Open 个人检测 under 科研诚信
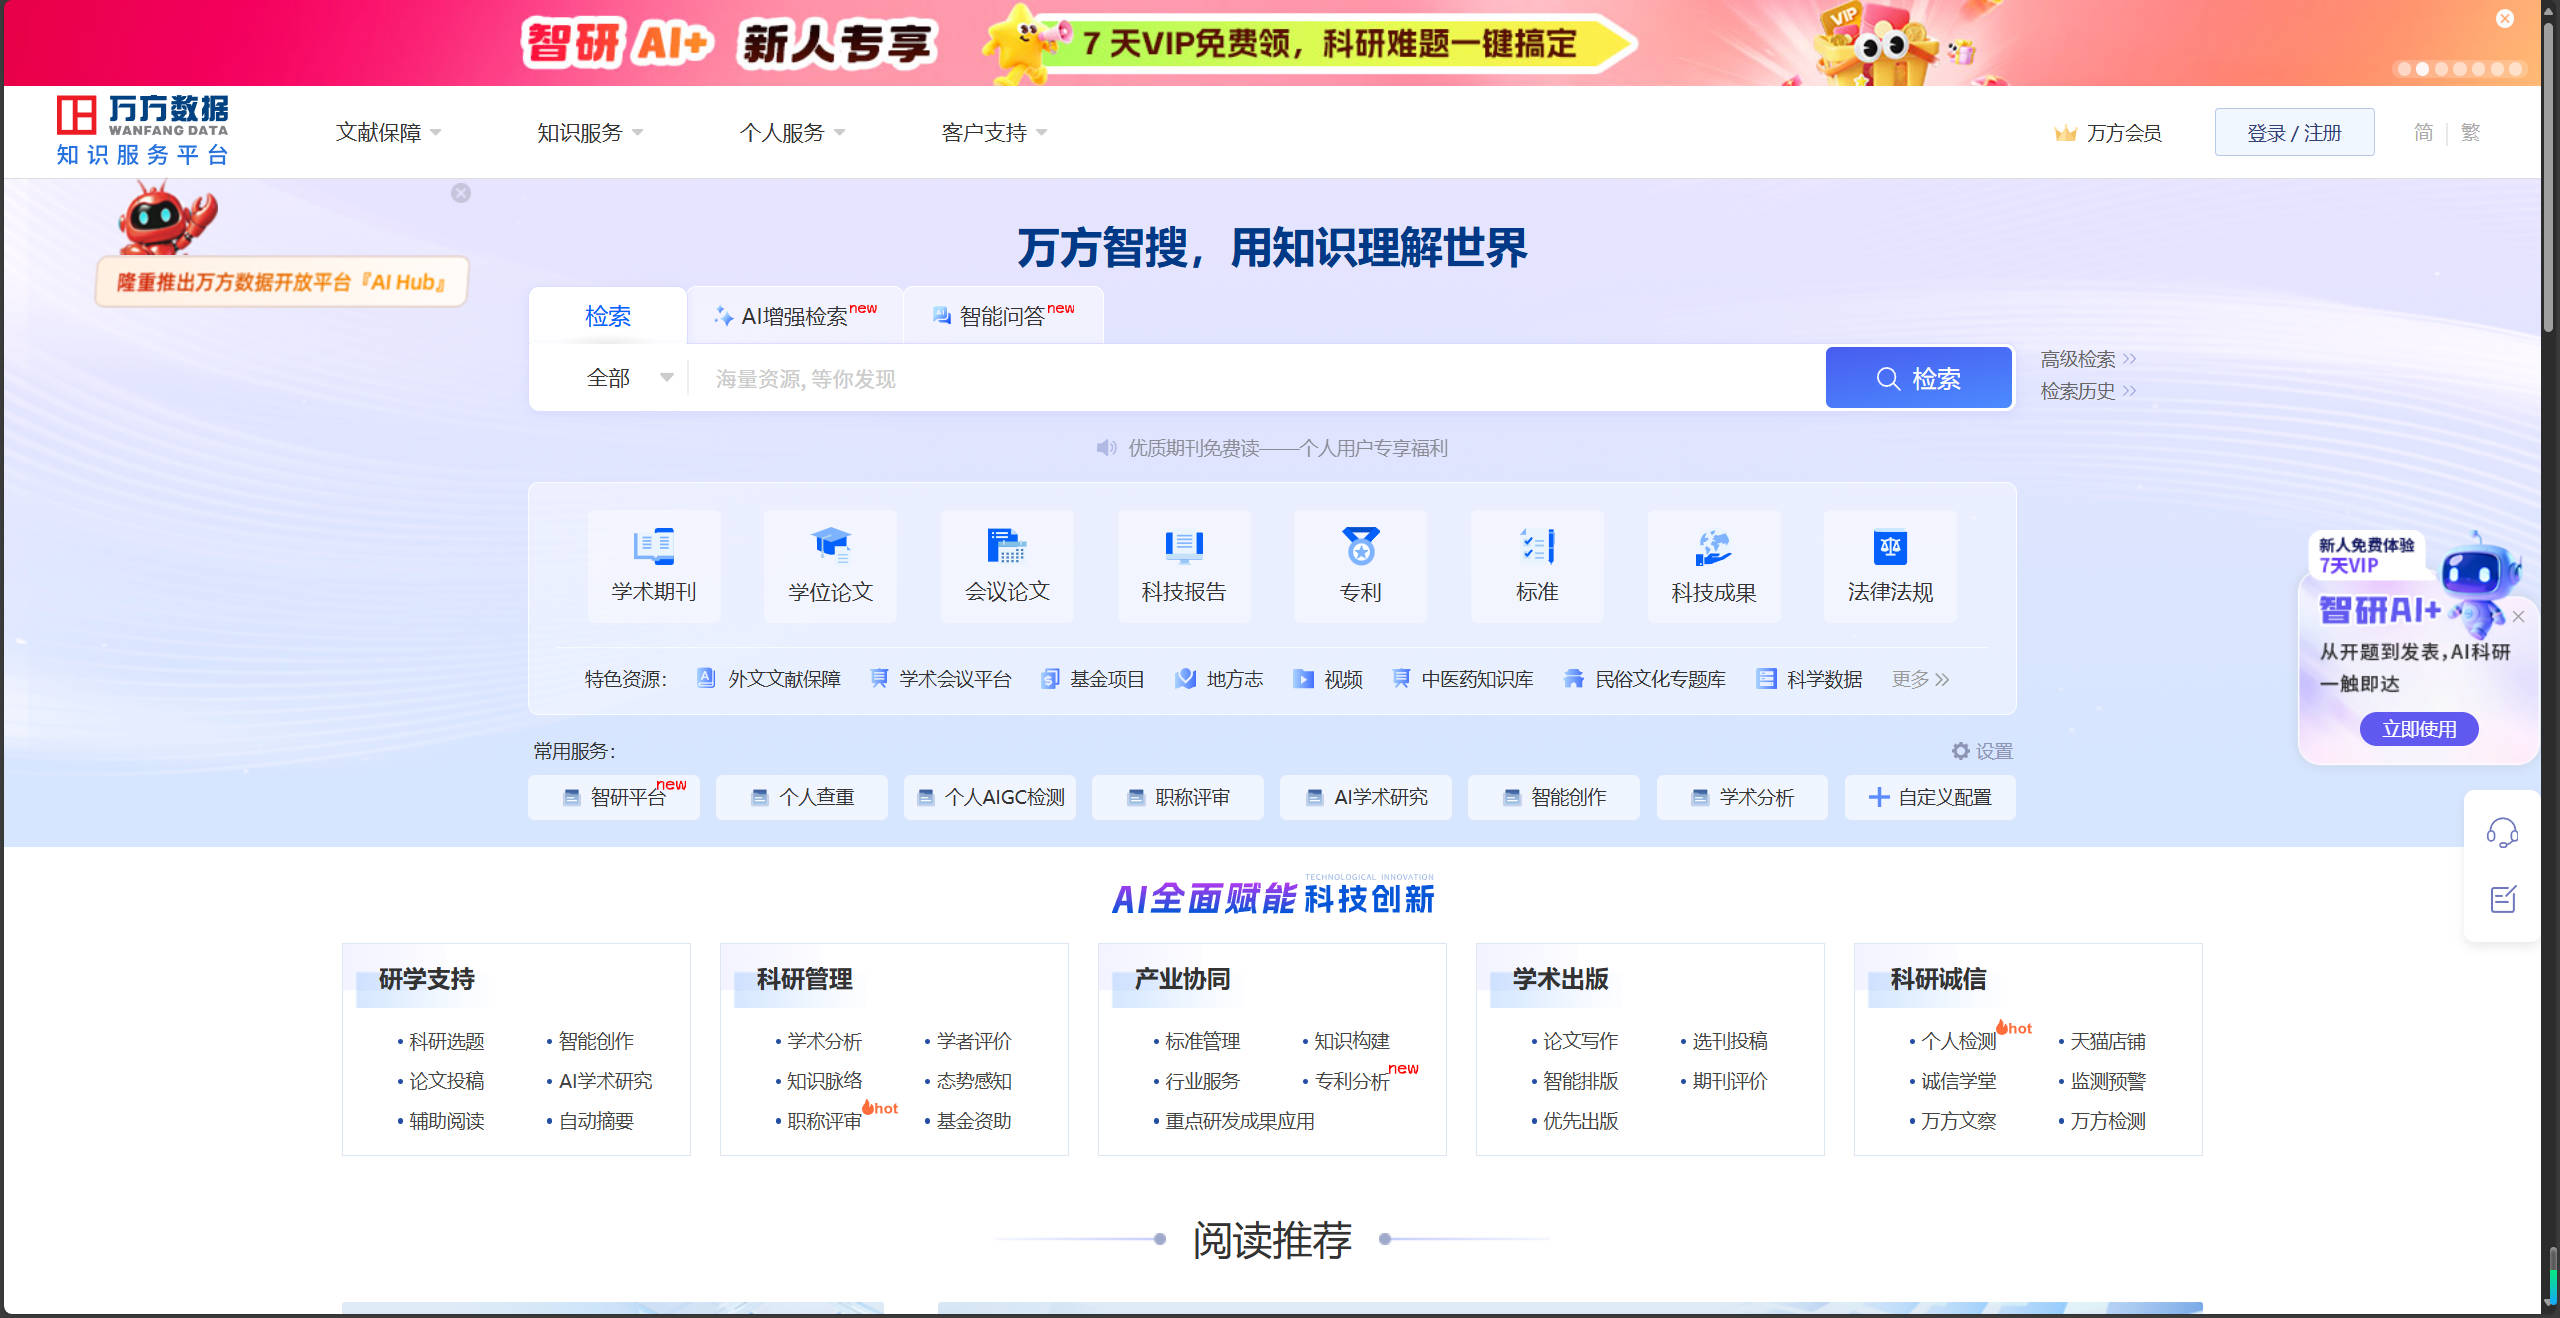 [x=1958, y=1041]
